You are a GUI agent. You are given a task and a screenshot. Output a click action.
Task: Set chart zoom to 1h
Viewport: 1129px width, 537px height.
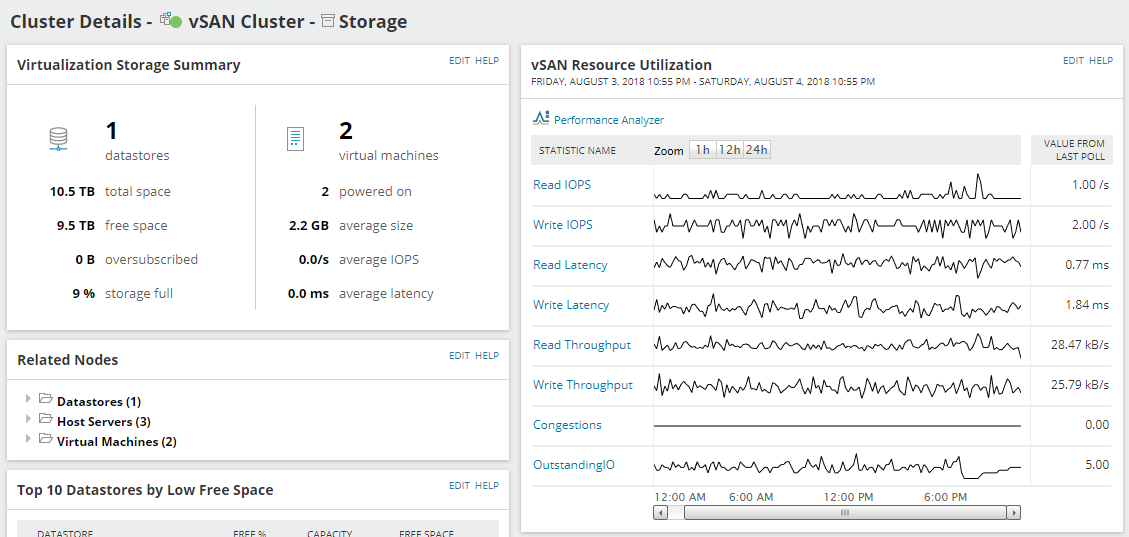703,150
